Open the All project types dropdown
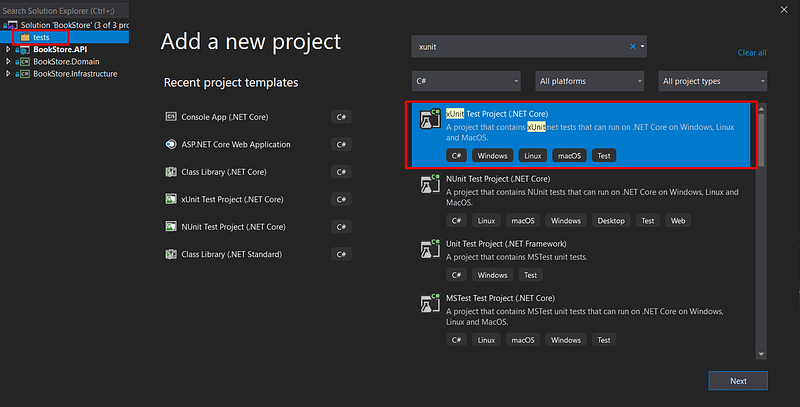 coord(711,80)
